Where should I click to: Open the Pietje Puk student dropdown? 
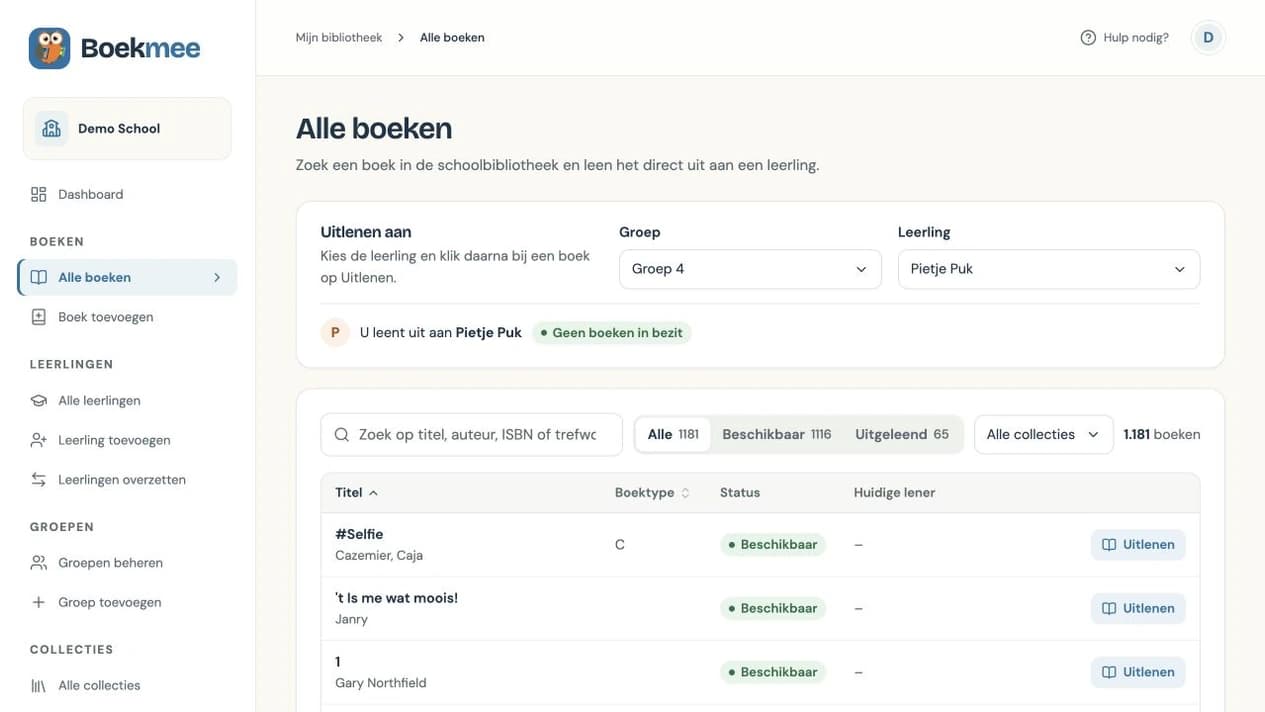(1049, 269)
